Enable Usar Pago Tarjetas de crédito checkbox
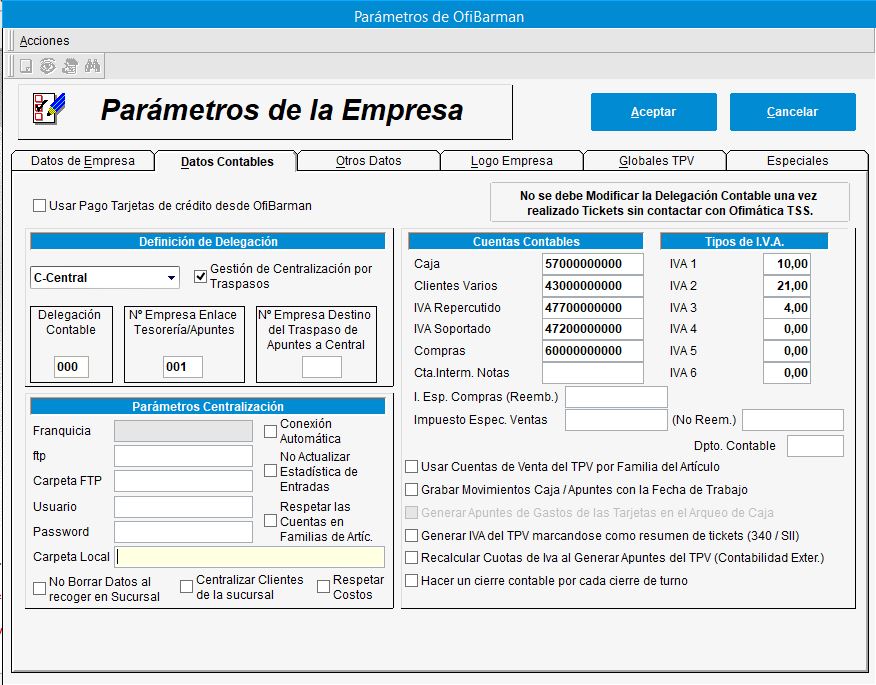 (x=39, y=206)
